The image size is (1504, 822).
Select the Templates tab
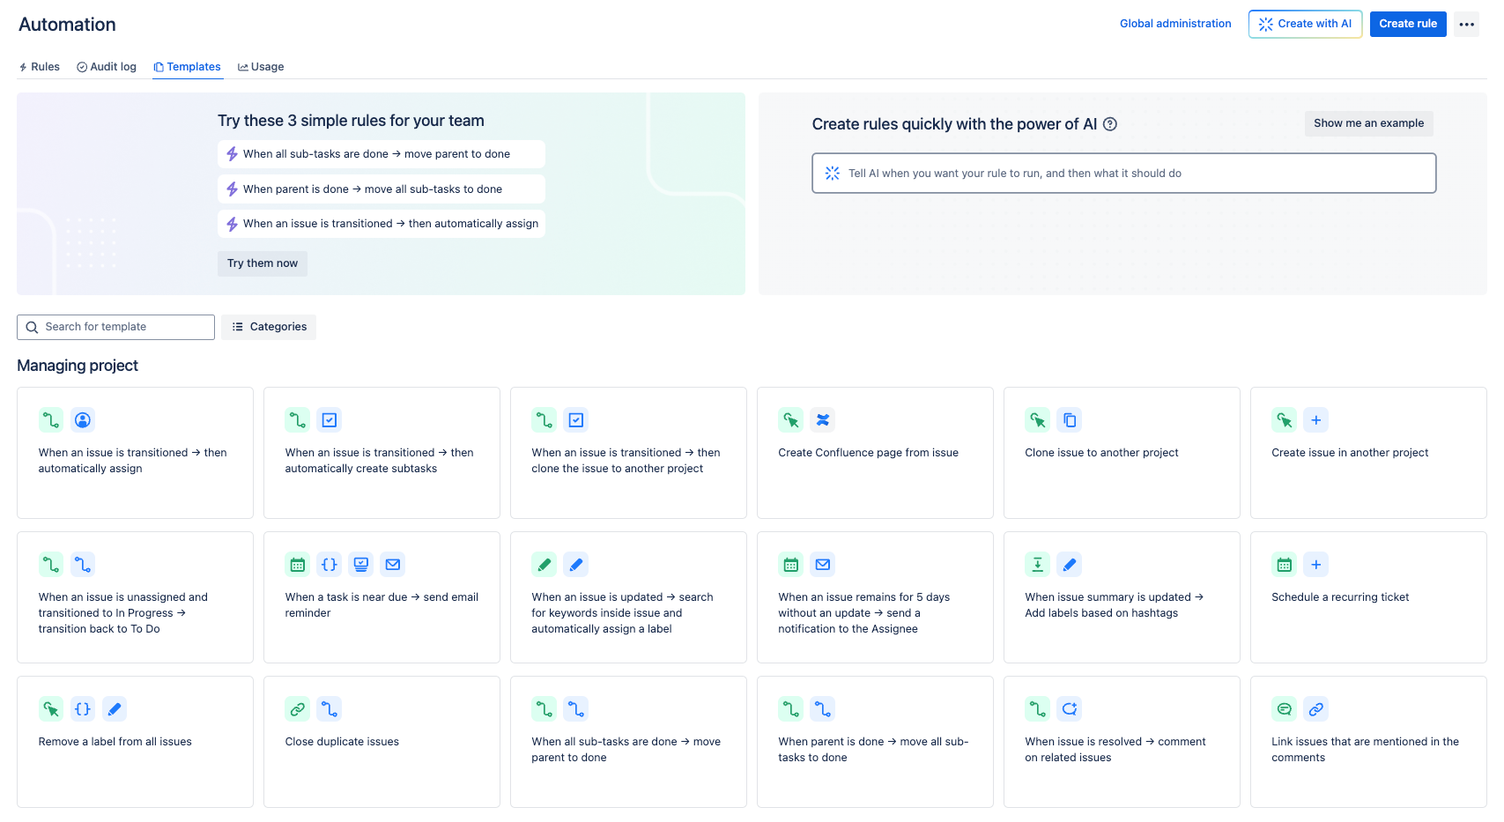click(x=187, y=67)
